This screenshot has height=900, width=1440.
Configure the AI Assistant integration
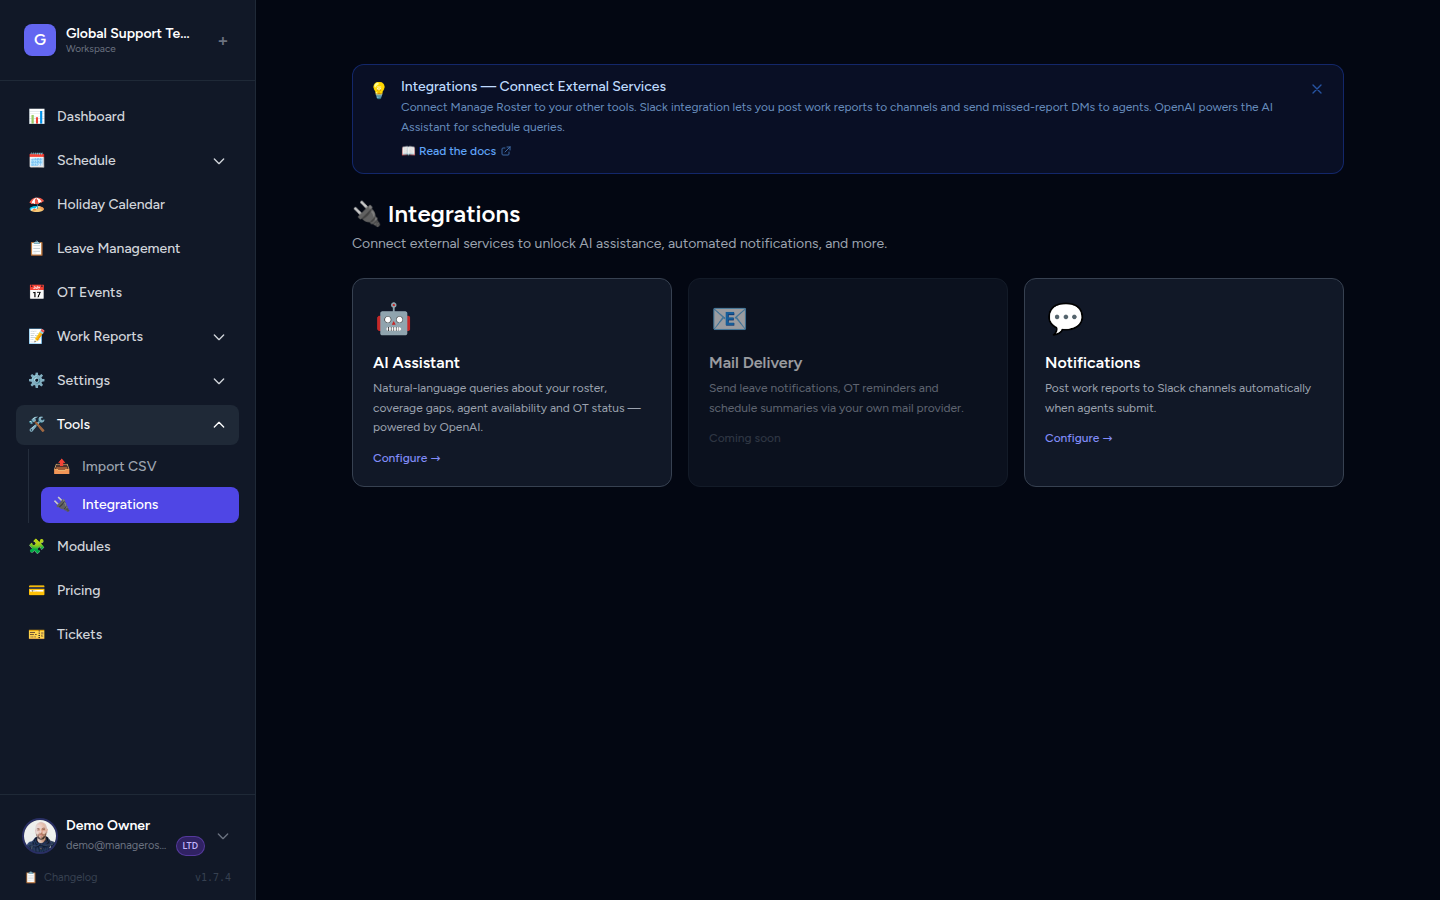407,458
